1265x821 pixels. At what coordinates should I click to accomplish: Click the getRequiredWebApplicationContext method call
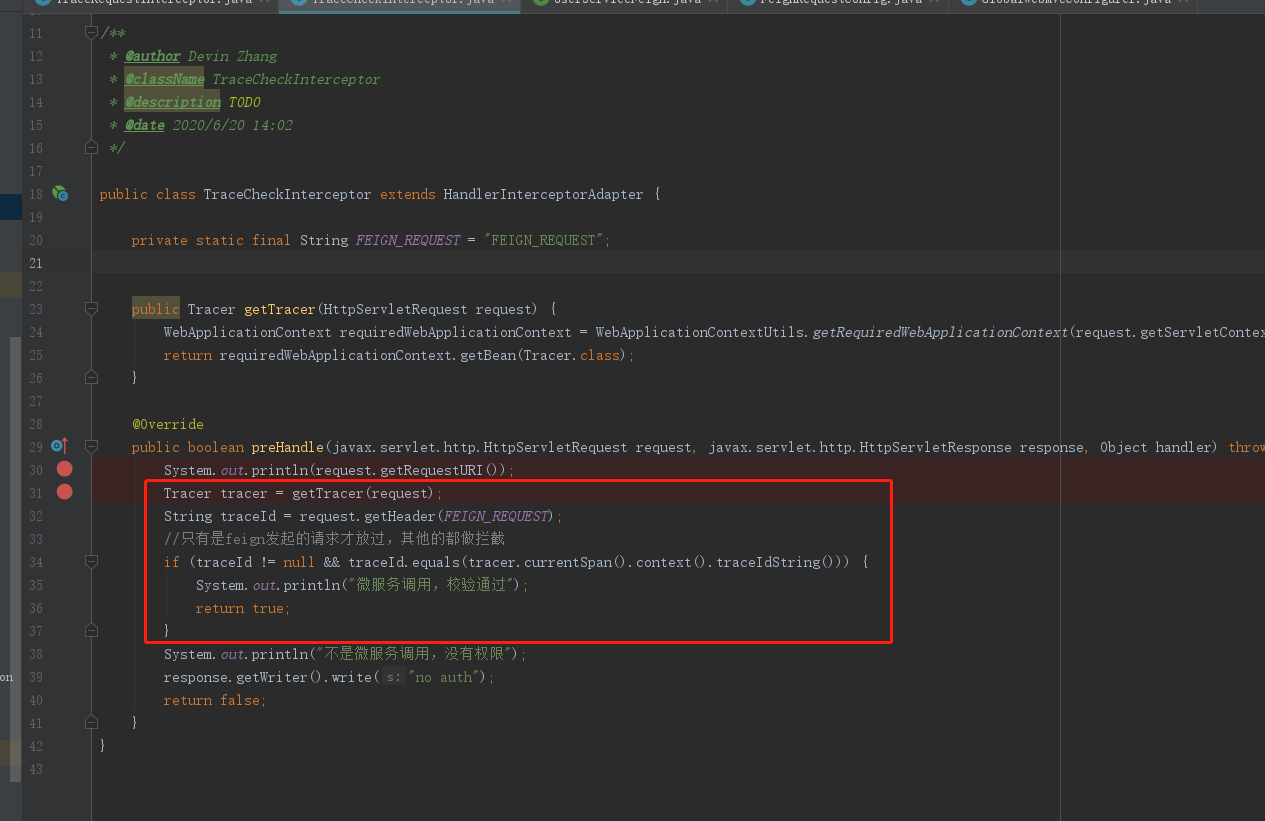[940, 332]
